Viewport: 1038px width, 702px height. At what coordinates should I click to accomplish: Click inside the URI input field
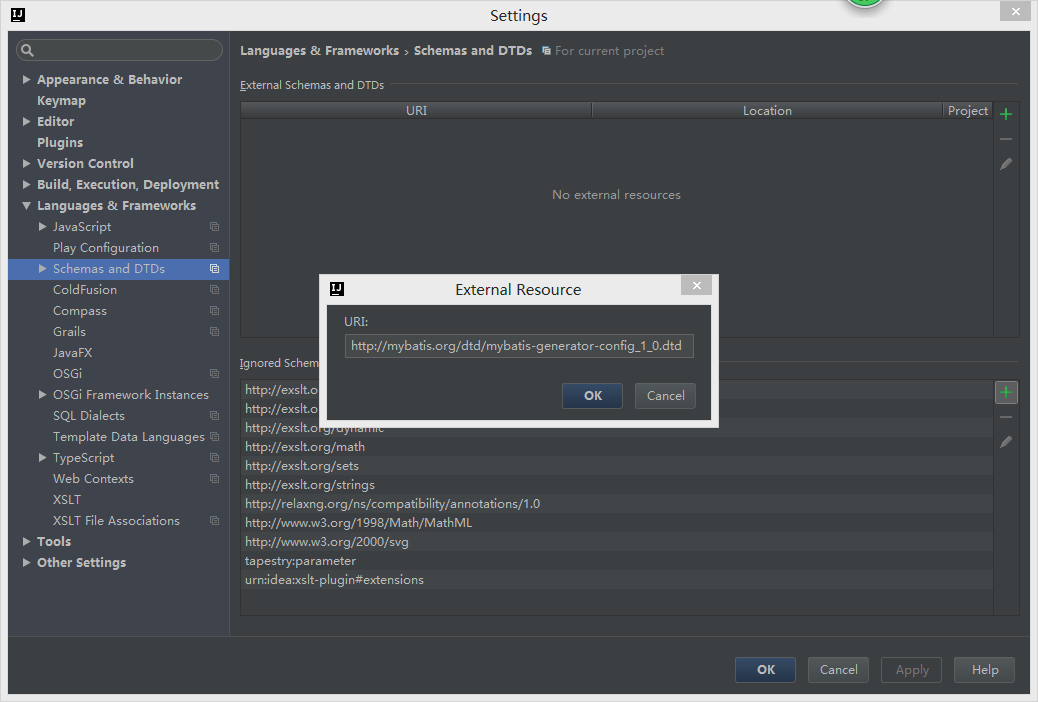pos(518,345)
